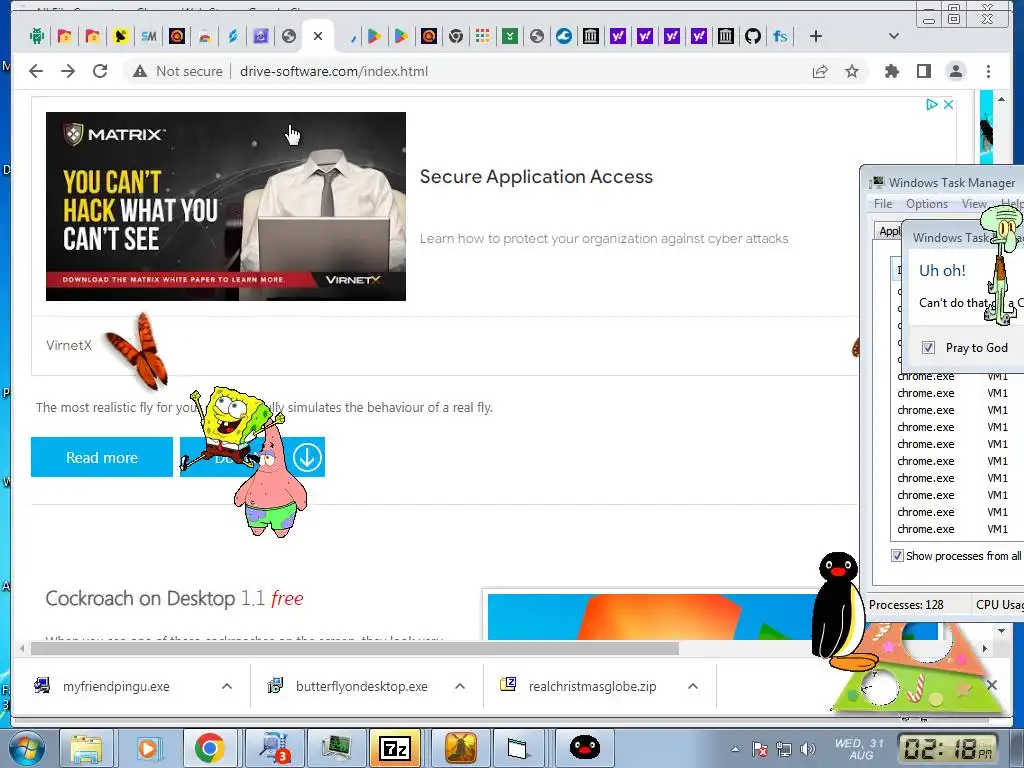
Task: Click the Pingu penguin desktop character
Action: 841,613
